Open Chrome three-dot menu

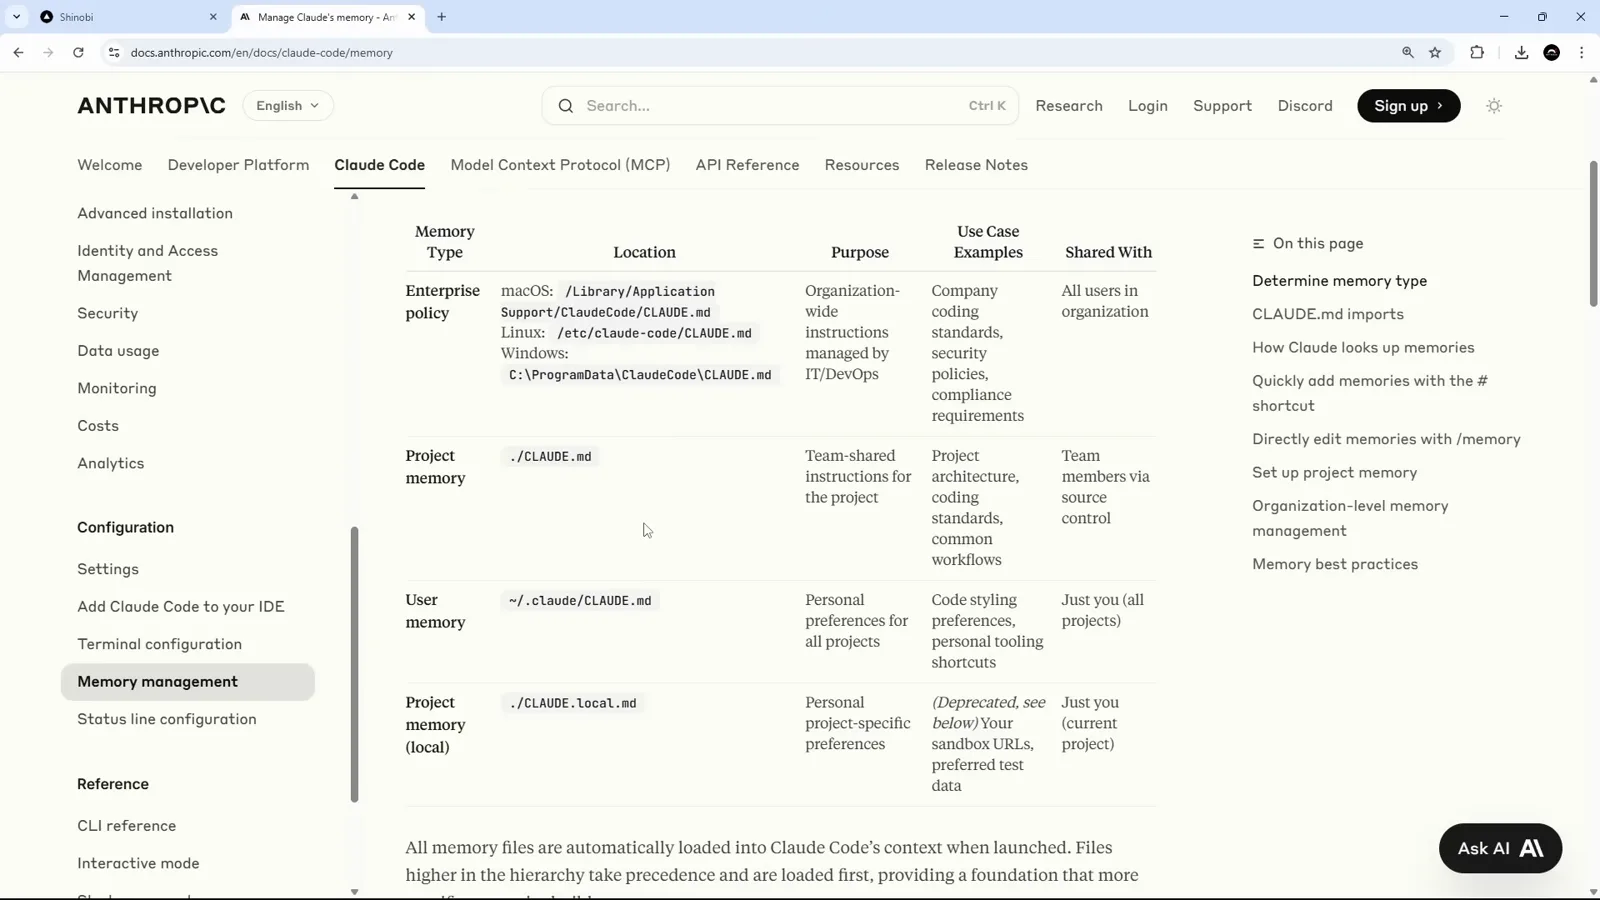(x=1581, y=52)
